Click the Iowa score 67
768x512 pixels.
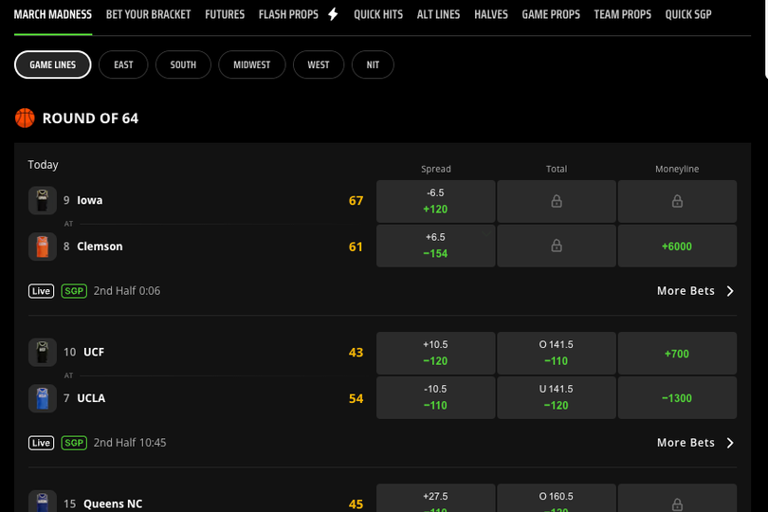[356, 201]
